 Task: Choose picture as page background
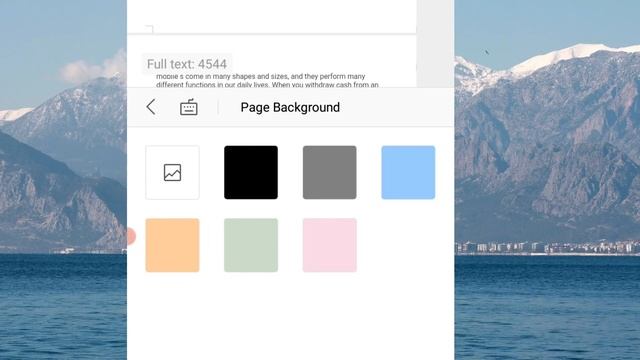pyautogui.click(x=172, y=172)
